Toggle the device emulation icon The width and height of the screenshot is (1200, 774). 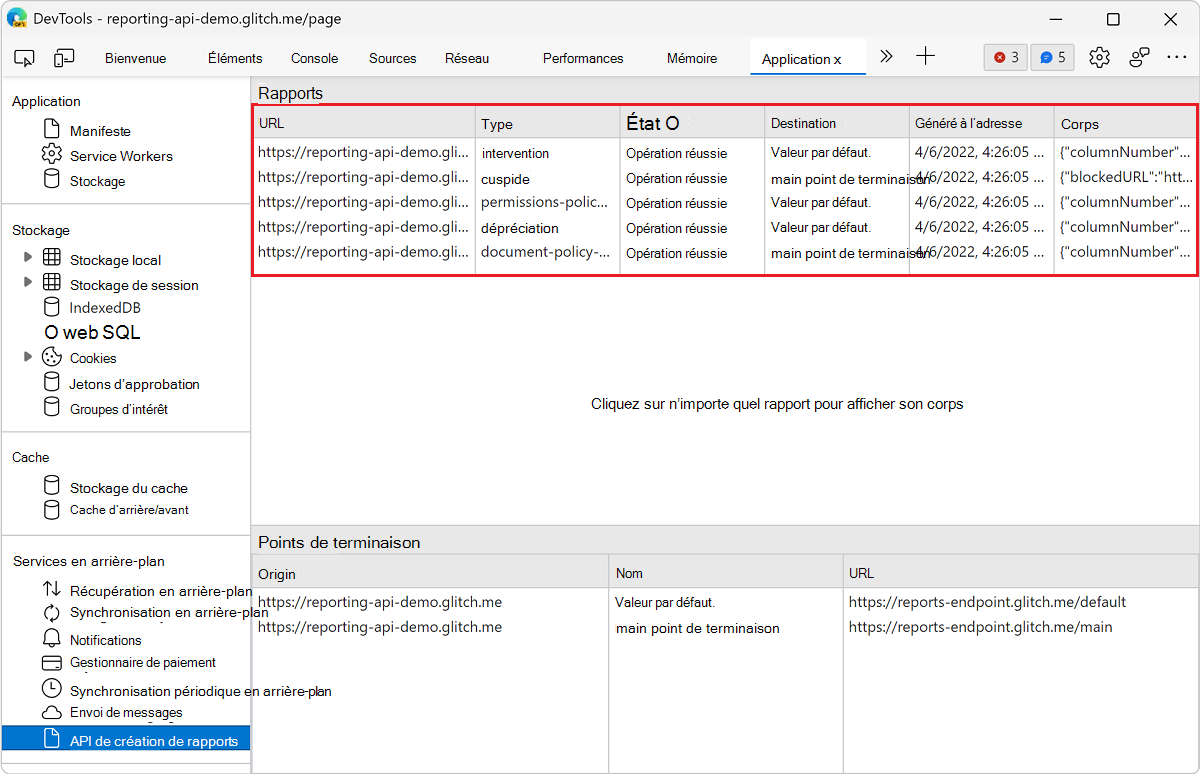(64, 58)
